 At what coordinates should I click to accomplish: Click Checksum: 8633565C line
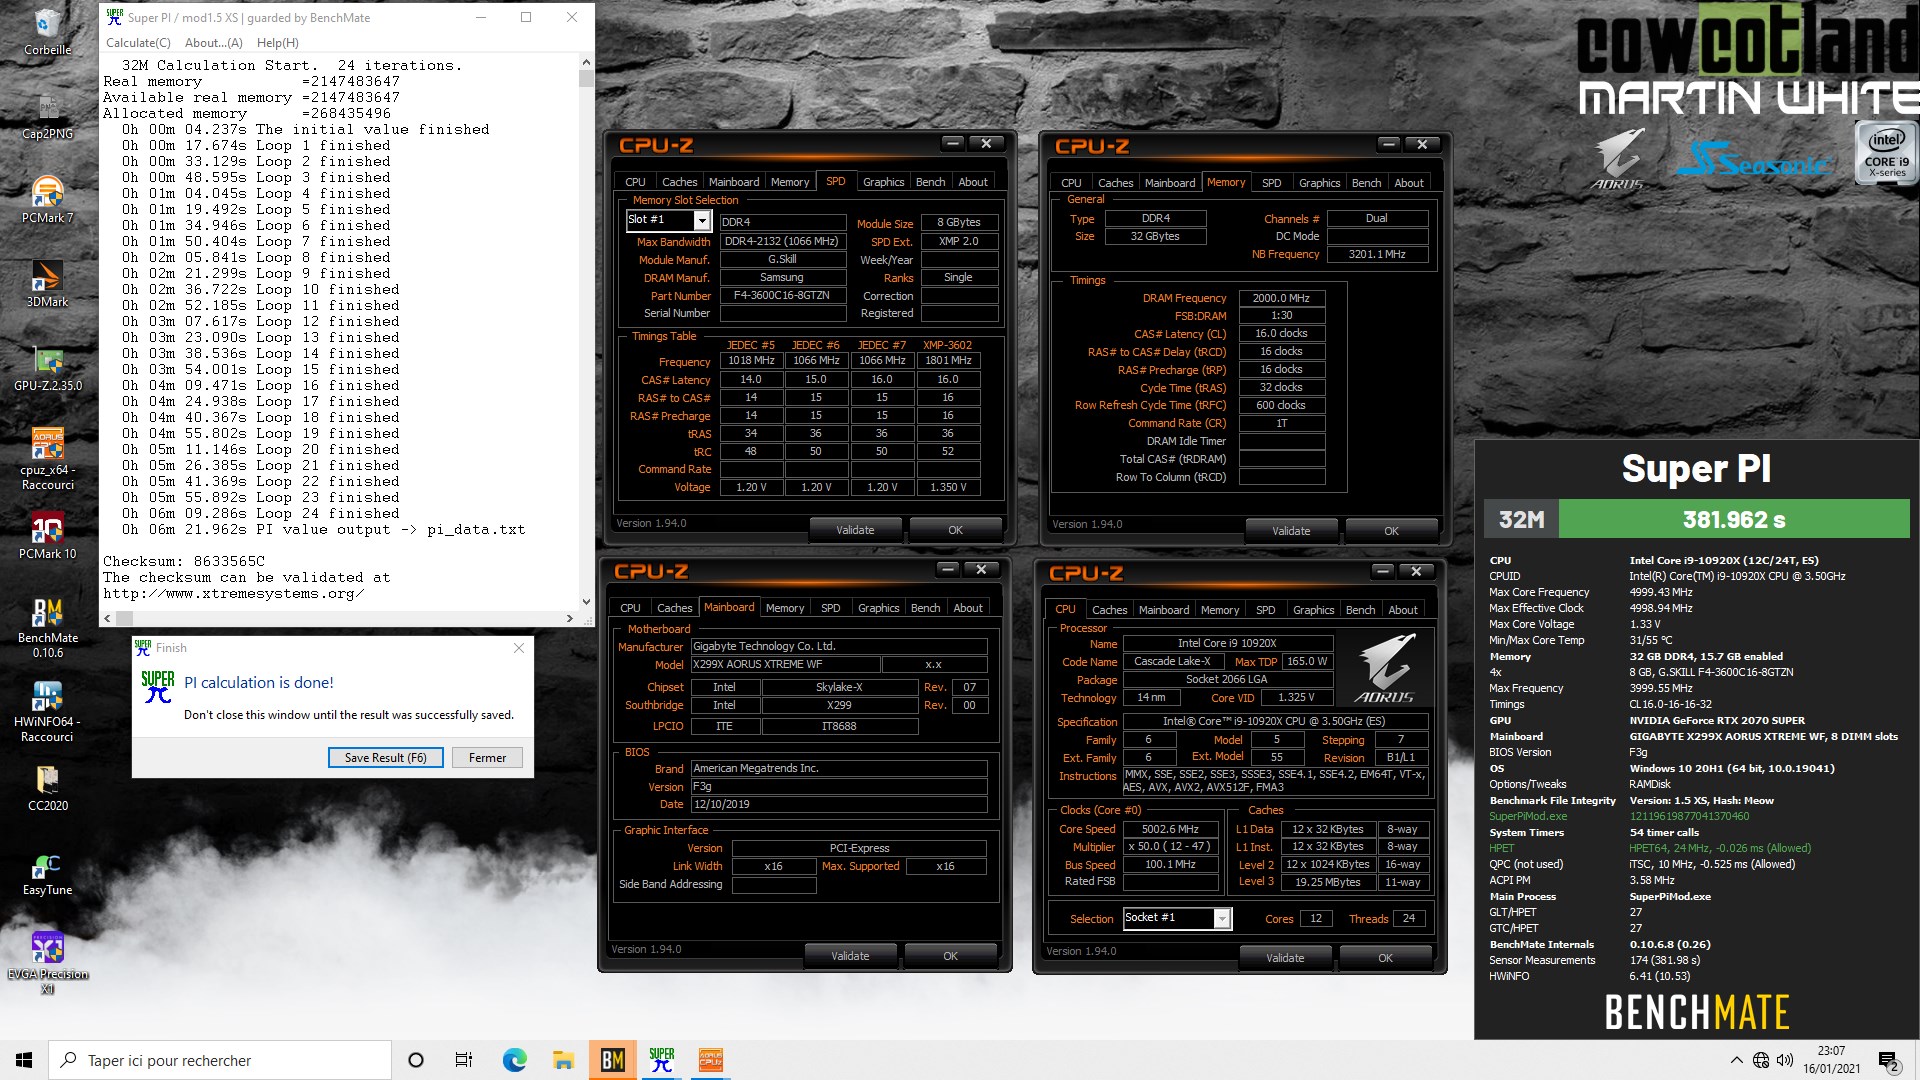184,561
